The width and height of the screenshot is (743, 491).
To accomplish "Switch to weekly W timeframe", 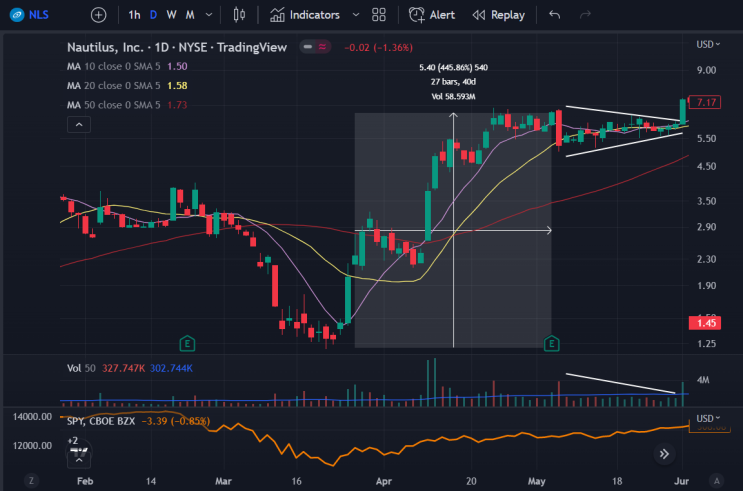I will pyautogui.click(x=171, y=15).
